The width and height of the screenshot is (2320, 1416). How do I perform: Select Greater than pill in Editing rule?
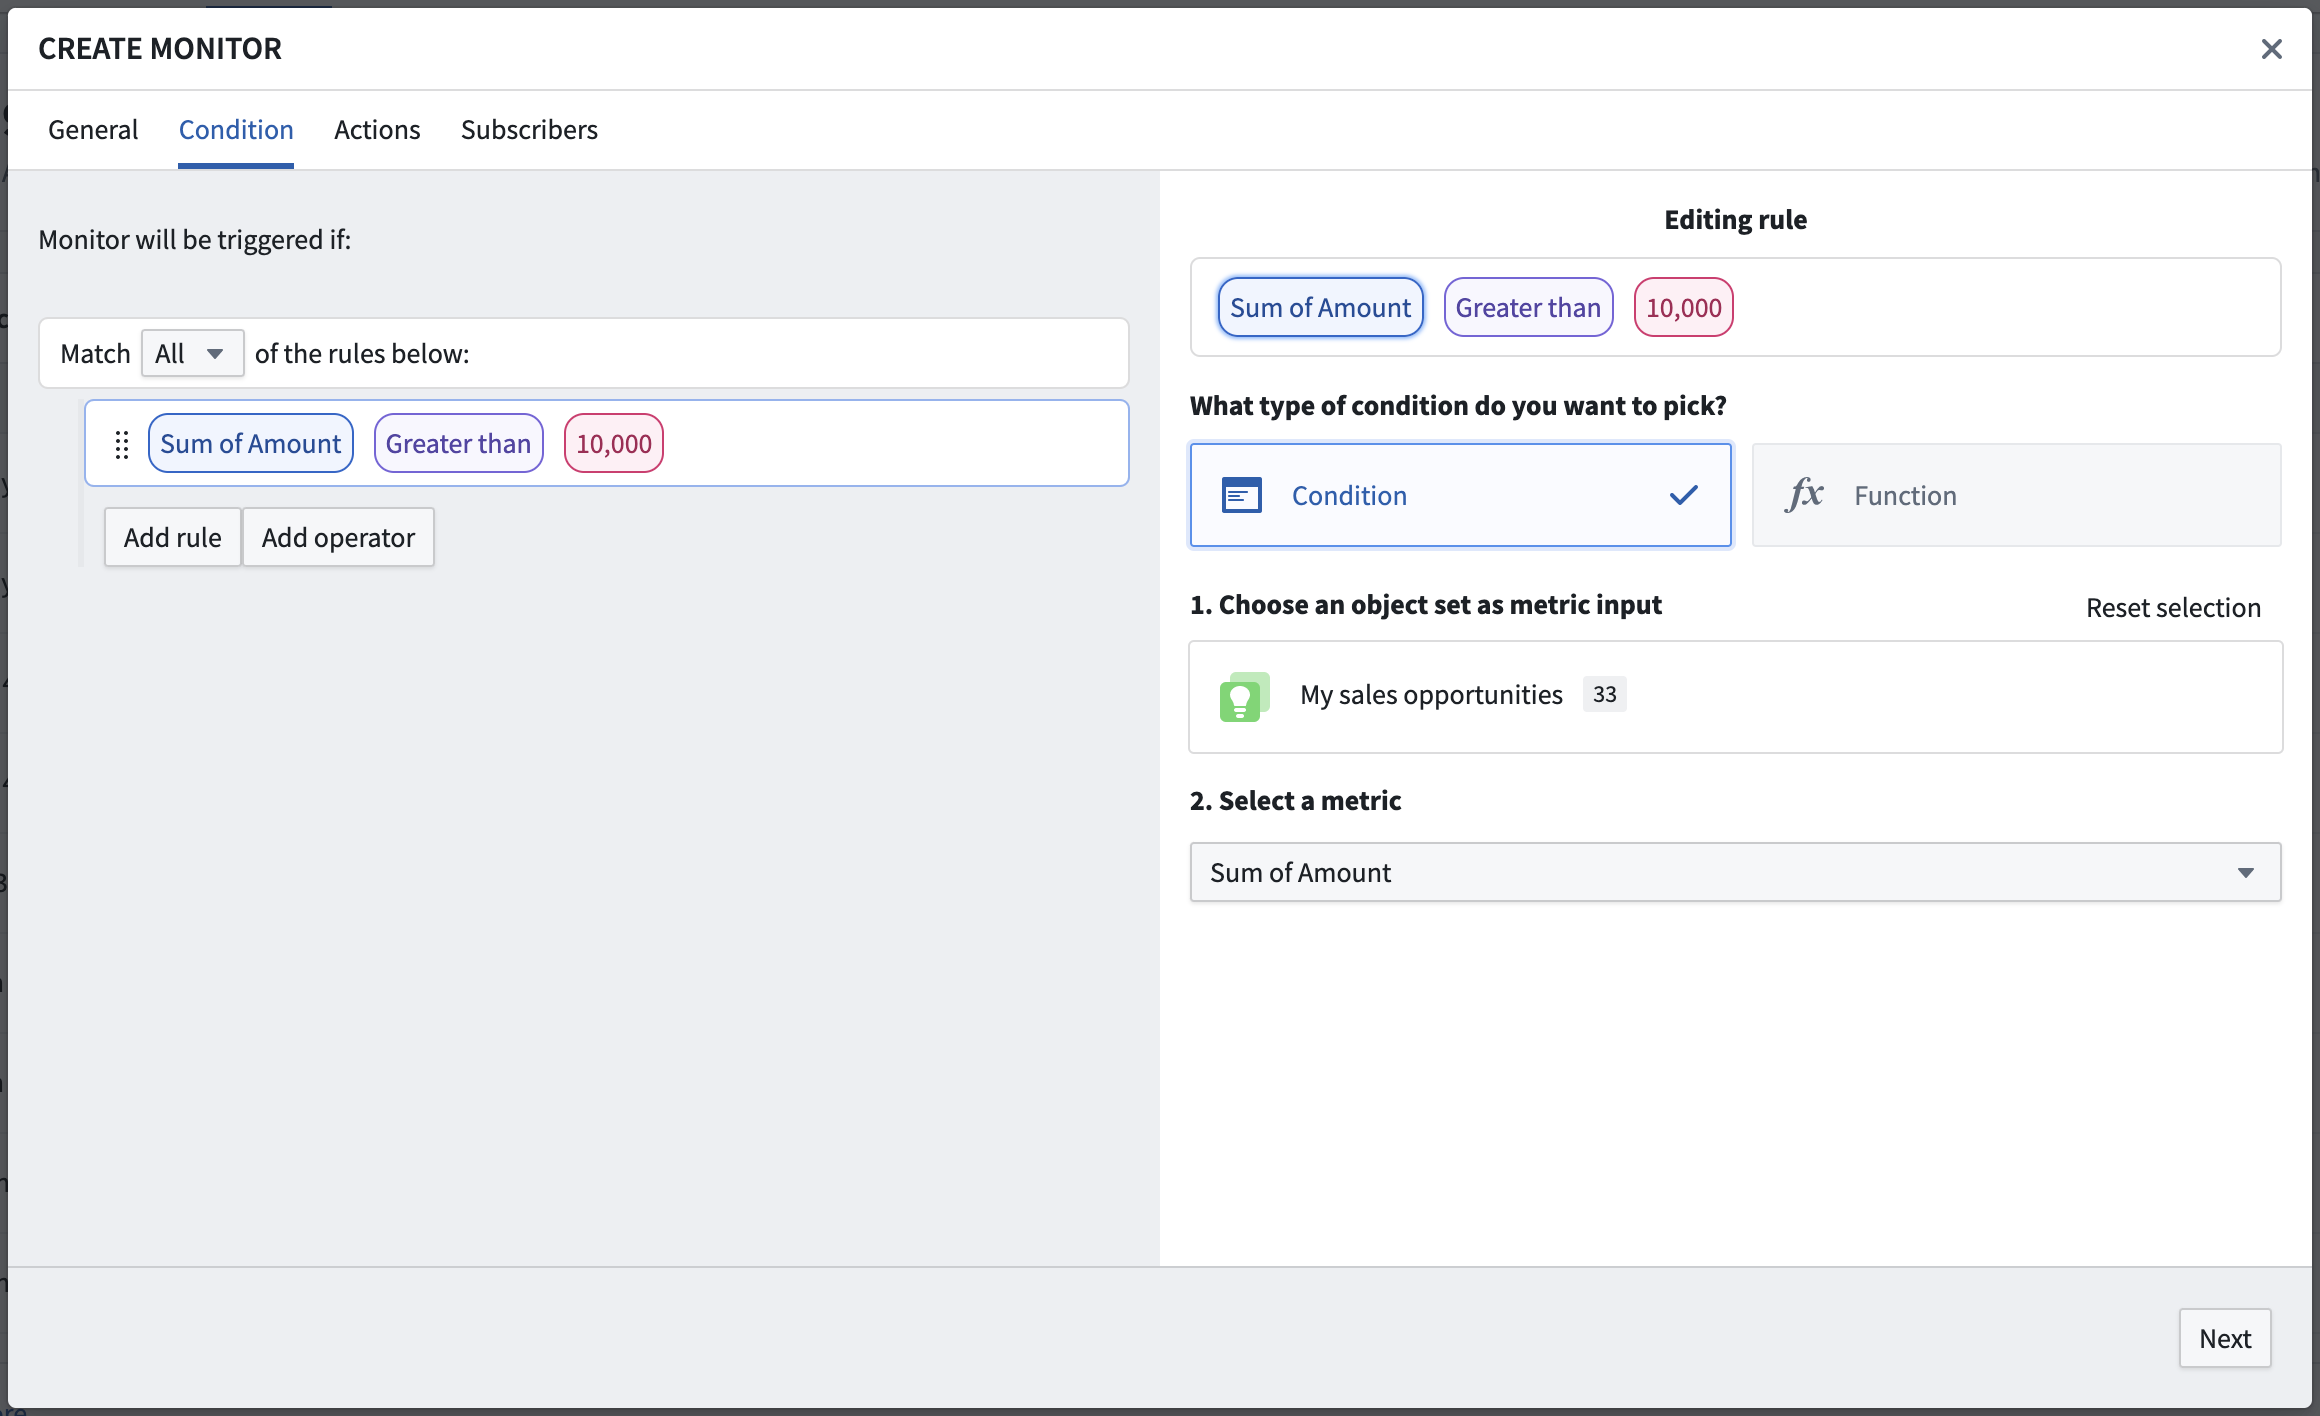coord(1528,307)
